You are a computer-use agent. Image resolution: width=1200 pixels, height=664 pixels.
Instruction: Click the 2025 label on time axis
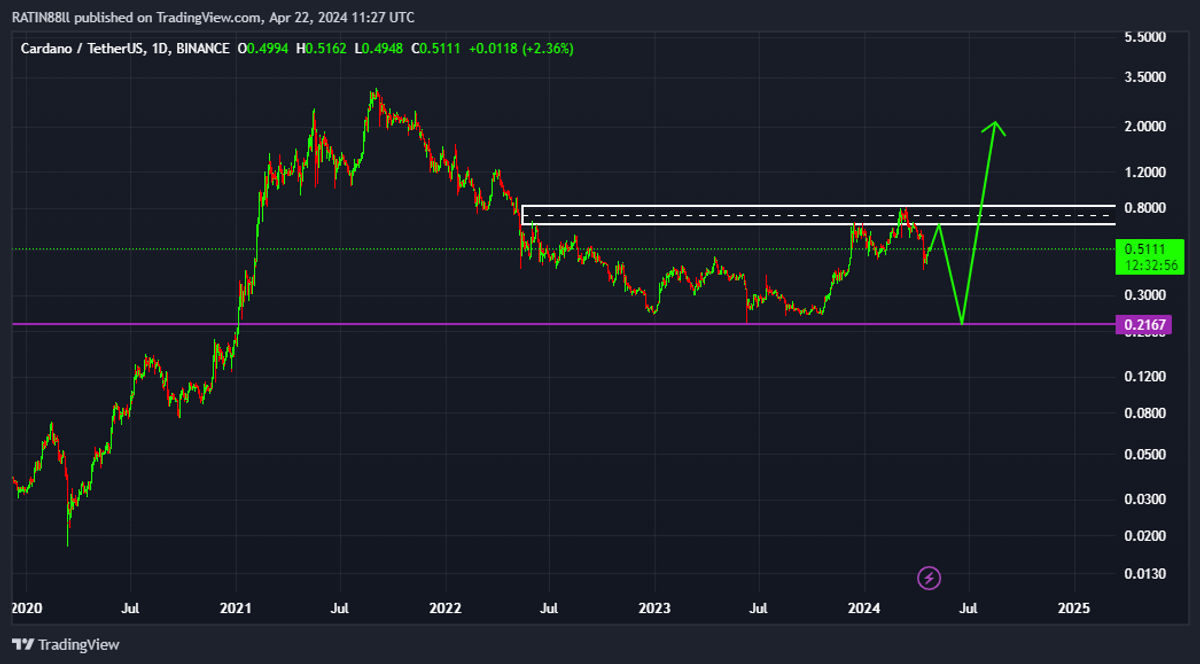point(1074,608)
